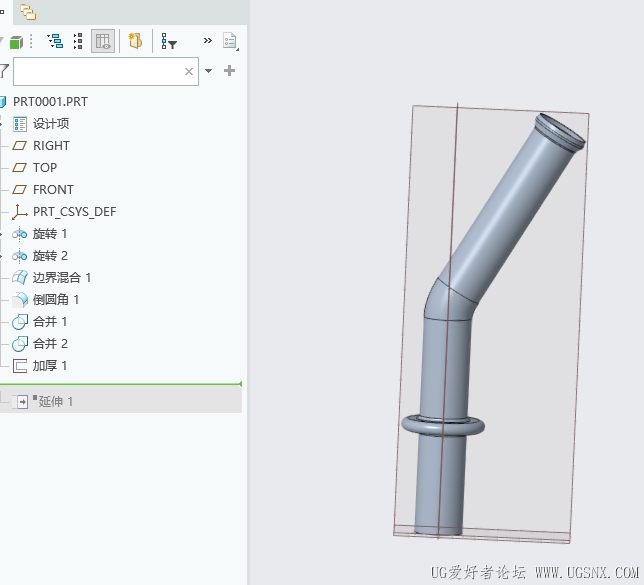Screen dimensions: 644x585
Task: Click the pipe flange ring in viewport
Action: [443, 426]
